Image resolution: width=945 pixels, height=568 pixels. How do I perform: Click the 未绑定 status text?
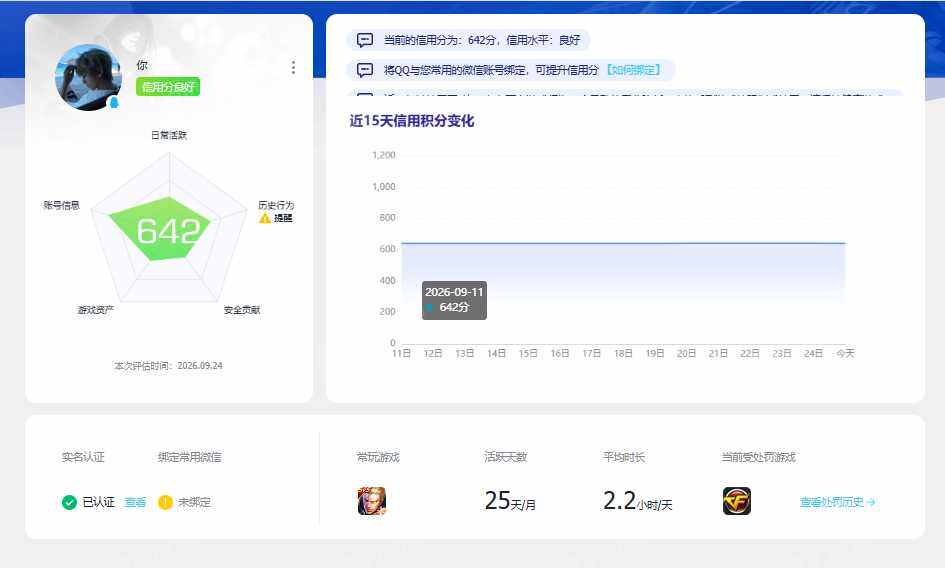[194, 502]
